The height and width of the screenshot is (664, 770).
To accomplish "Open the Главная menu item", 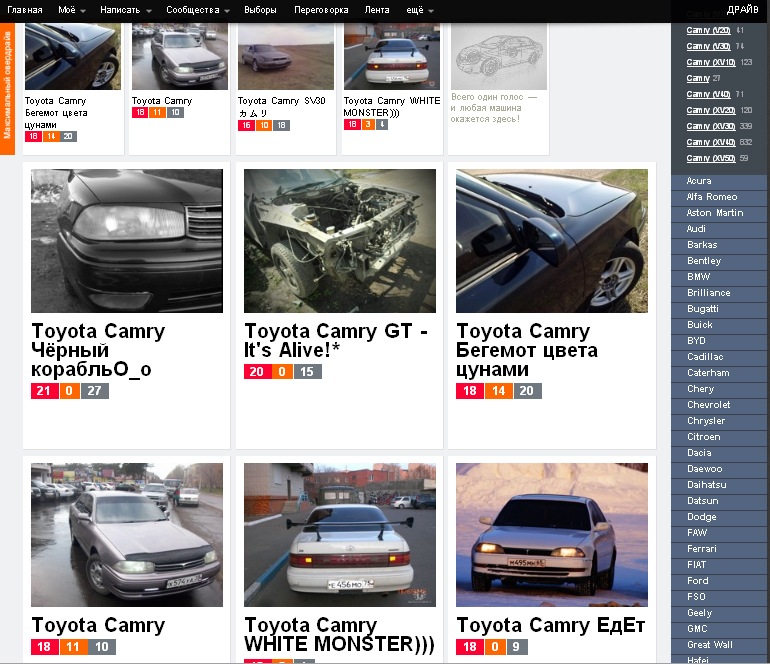I will [x=25, y=10].
